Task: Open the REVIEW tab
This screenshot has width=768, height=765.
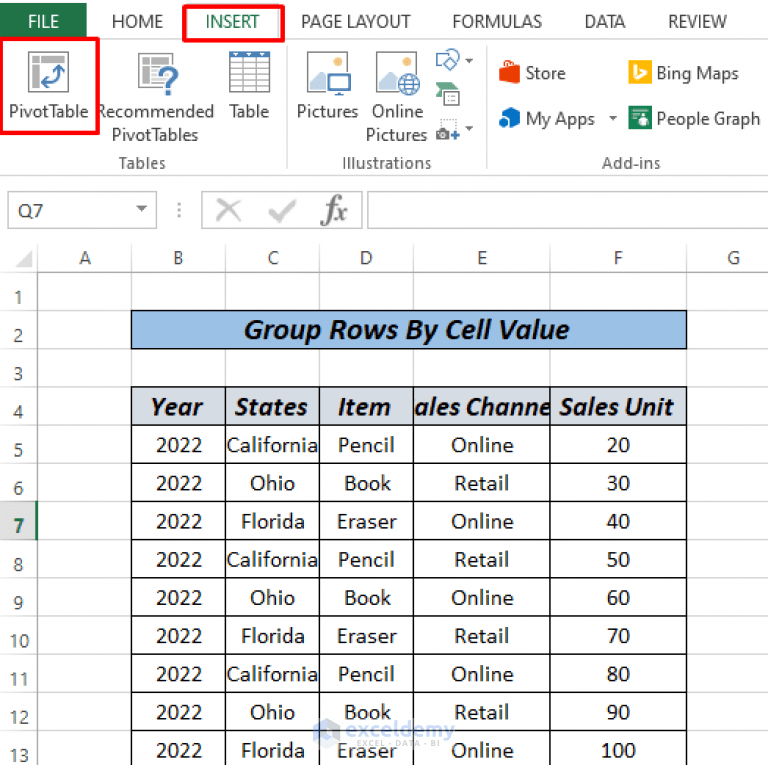Action: (x=697, y=22)
